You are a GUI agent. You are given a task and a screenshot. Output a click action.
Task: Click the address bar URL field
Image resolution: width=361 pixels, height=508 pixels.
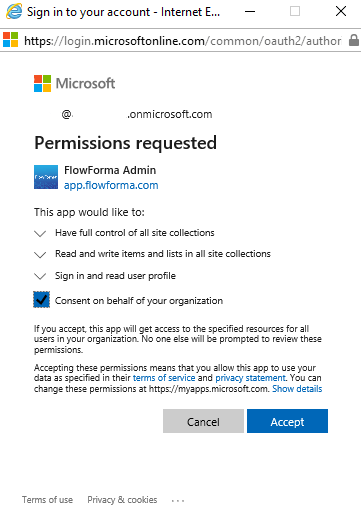(183, 41)
